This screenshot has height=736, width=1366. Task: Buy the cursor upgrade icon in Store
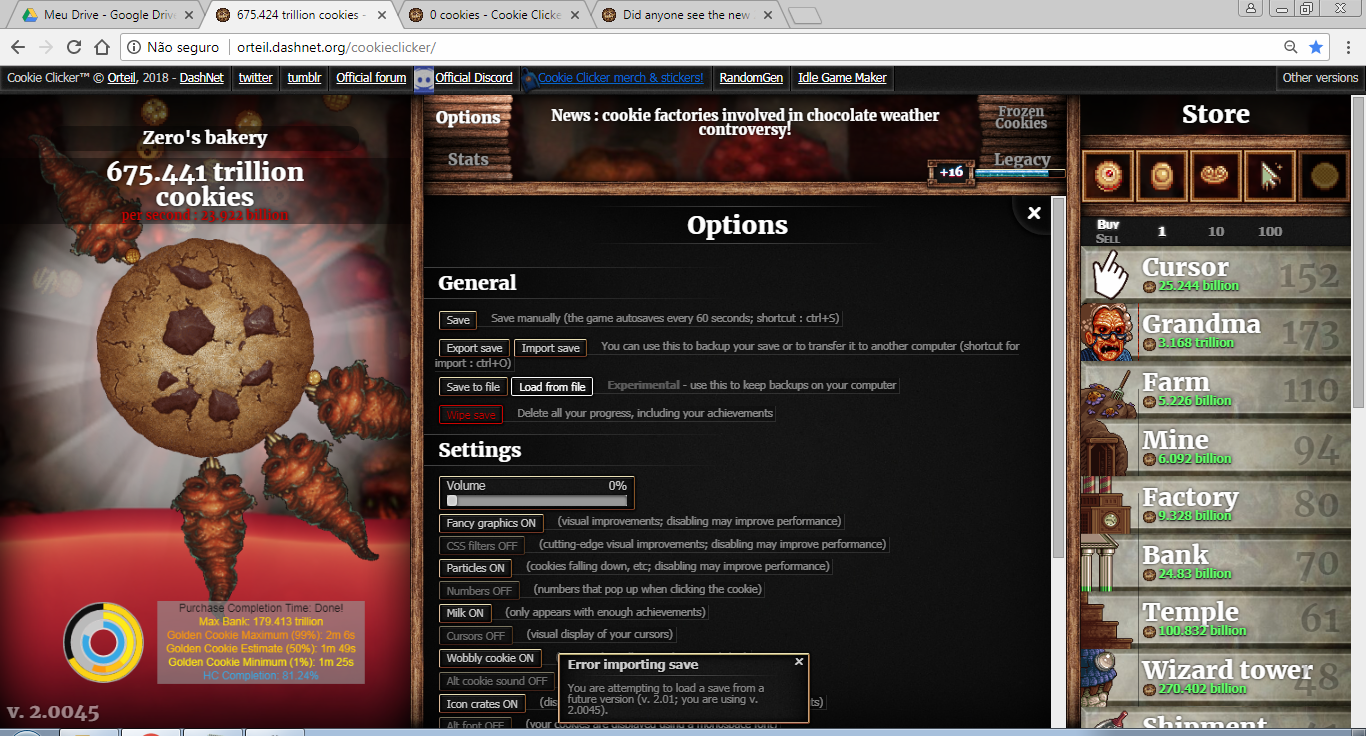point(1269,176)
